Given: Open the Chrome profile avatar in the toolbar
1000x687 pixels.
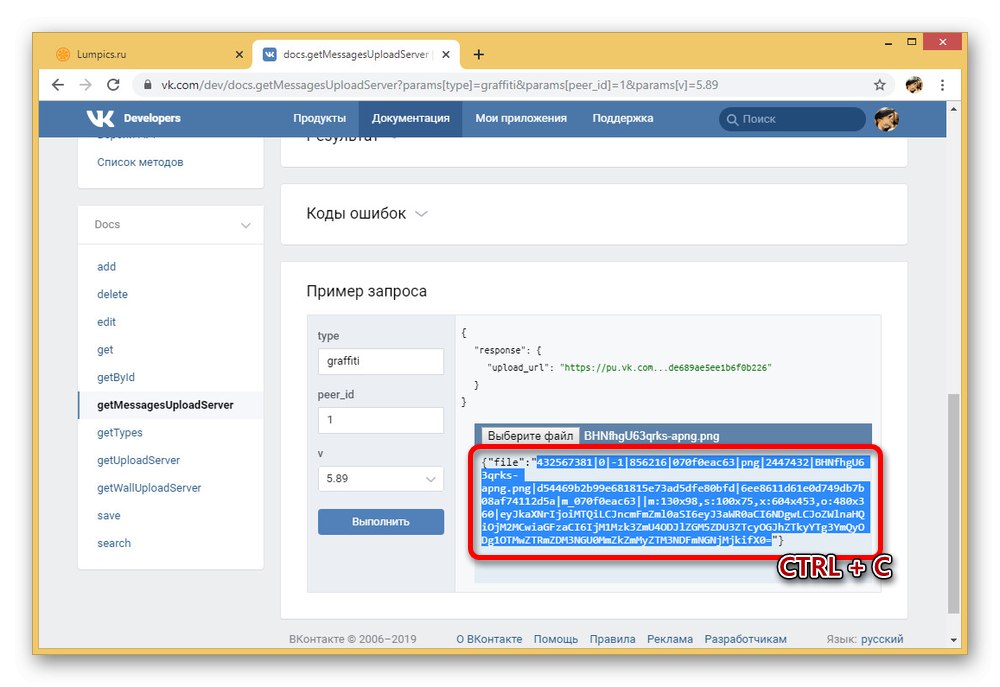Looking at the screenshot, I should 914,85.
